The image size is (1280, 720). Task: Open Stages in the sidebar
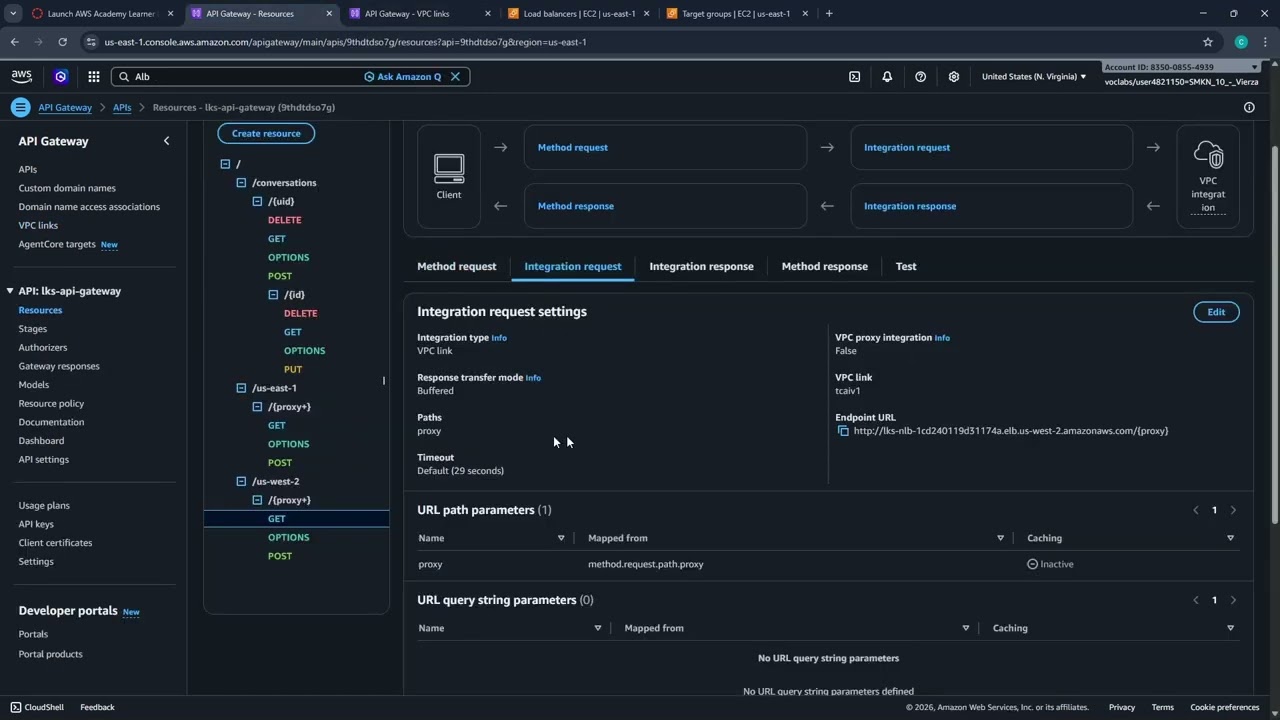[x=33, y=329]
